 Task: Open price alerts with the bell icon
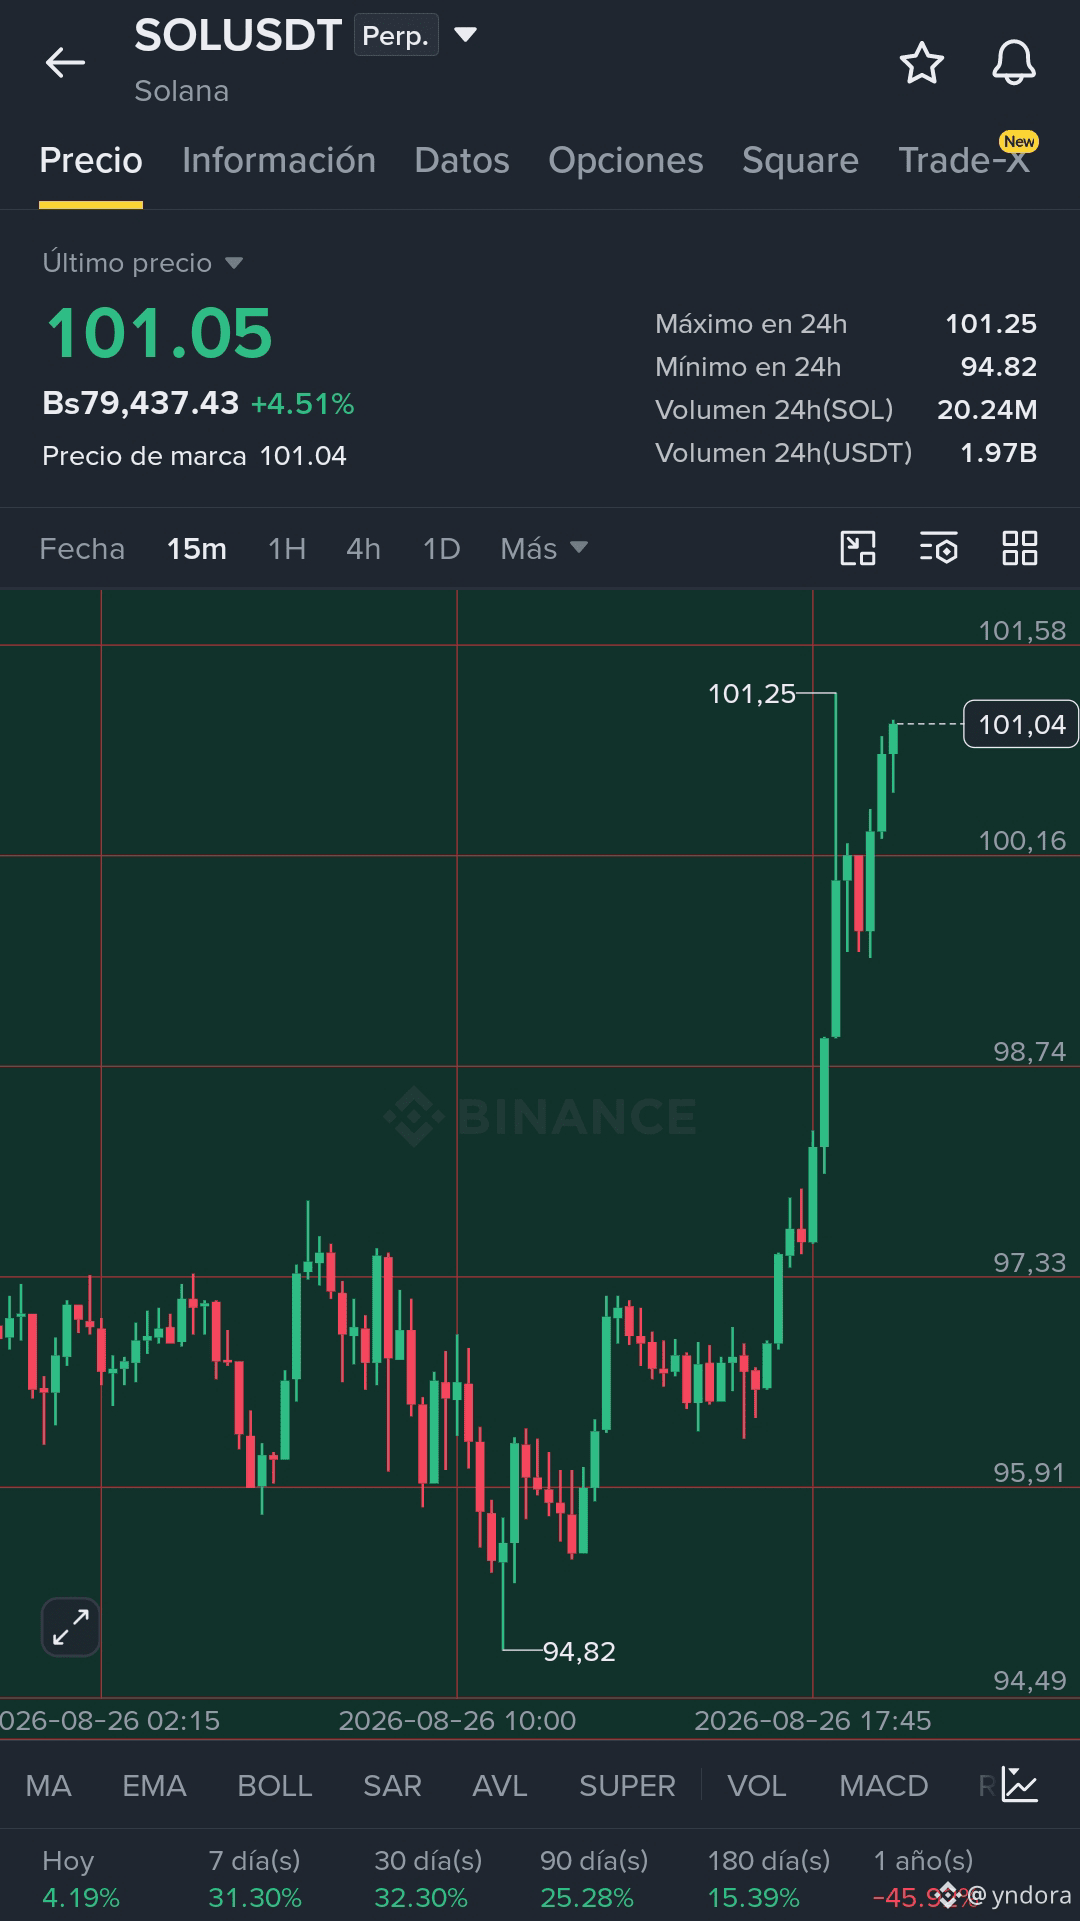click(1014, 63)
